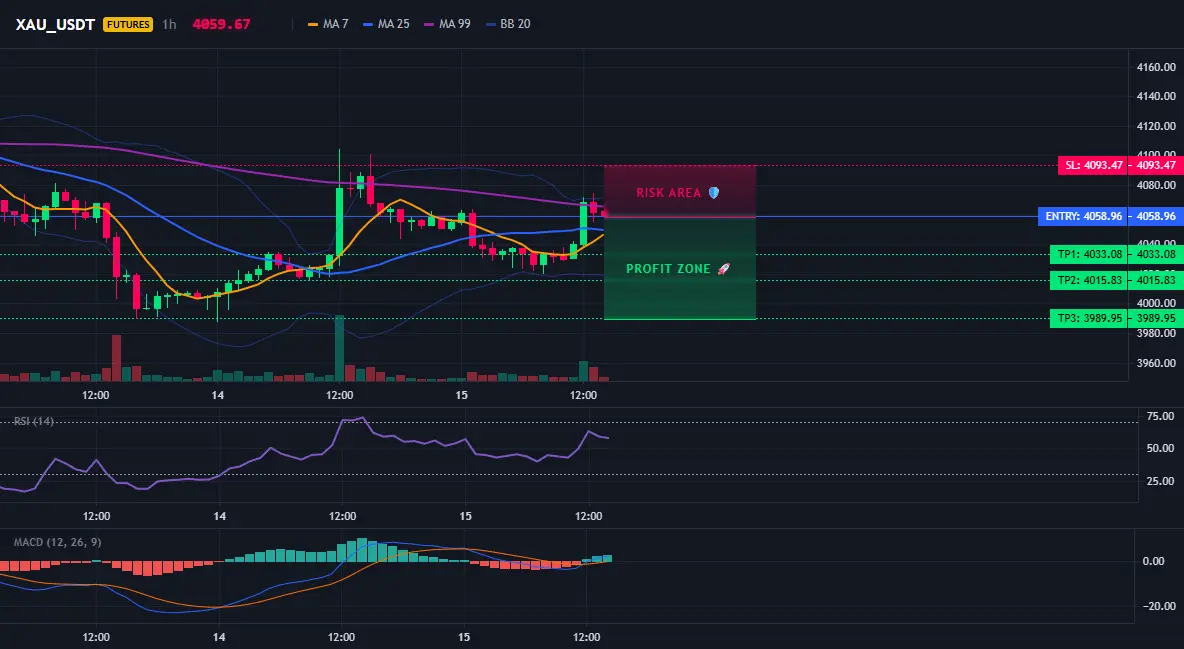
Task: Click the TP1: 4033.08 label
Action: tap(1089, 255)
